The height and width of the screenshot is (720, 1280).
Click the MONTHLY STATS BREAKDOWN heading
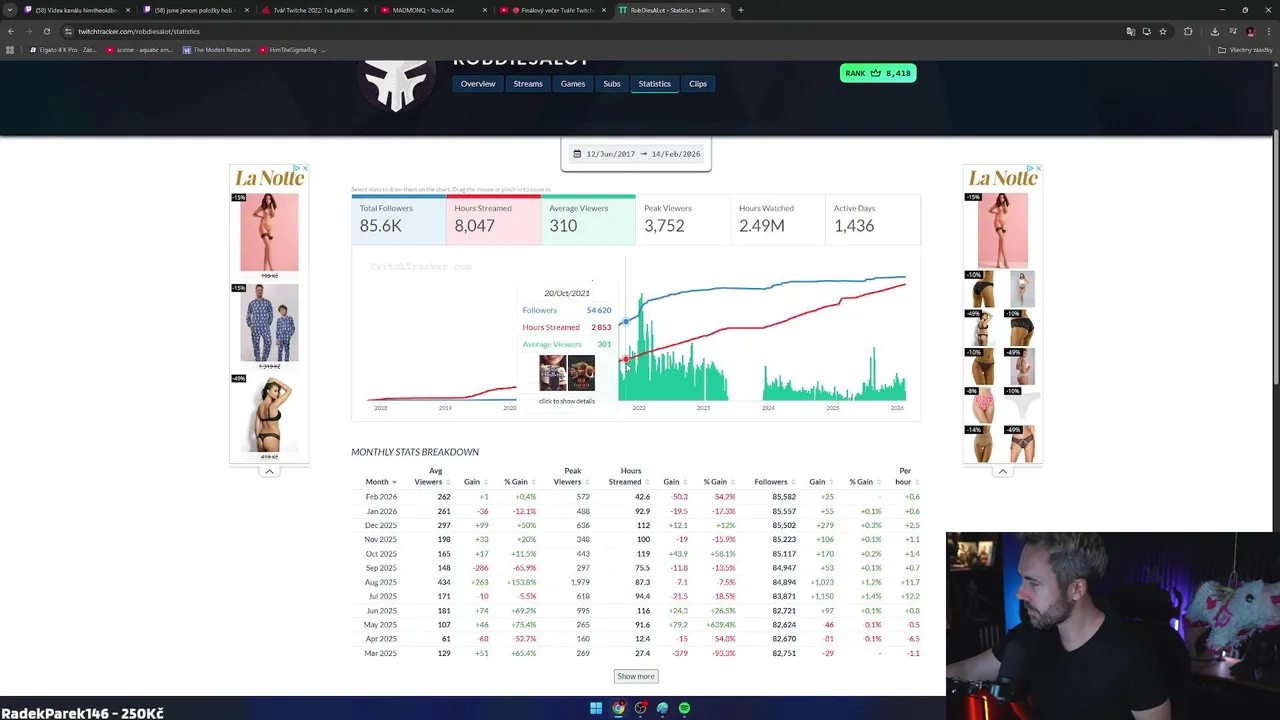[x=415, y=452]
